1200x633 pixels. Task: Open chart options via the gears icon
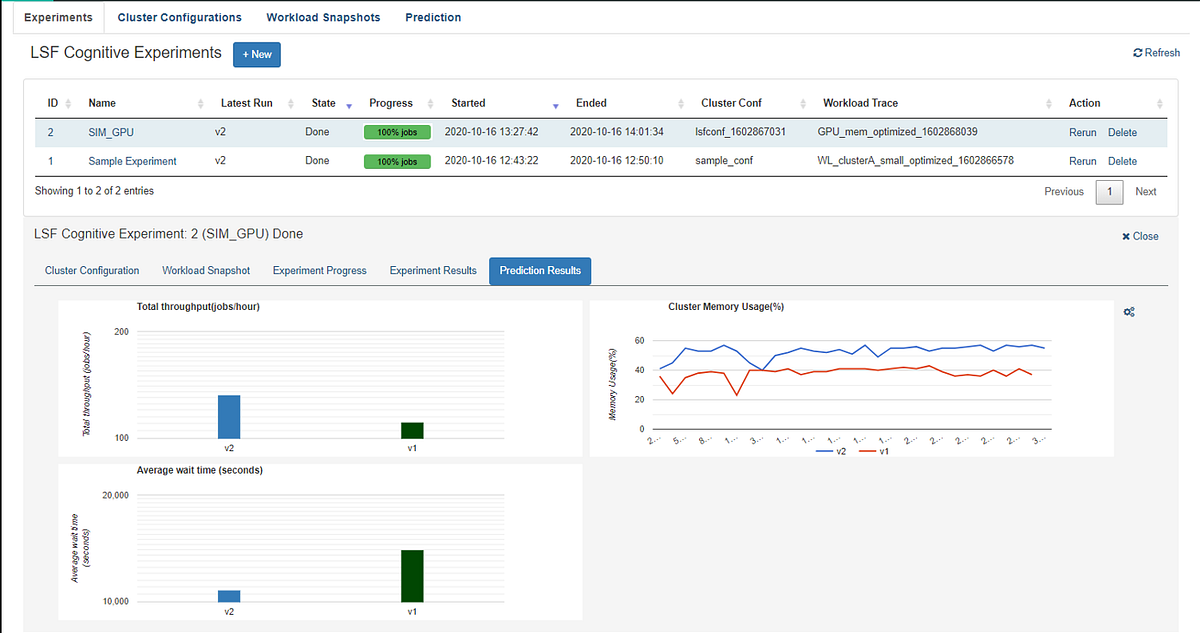pos(1129,312)
